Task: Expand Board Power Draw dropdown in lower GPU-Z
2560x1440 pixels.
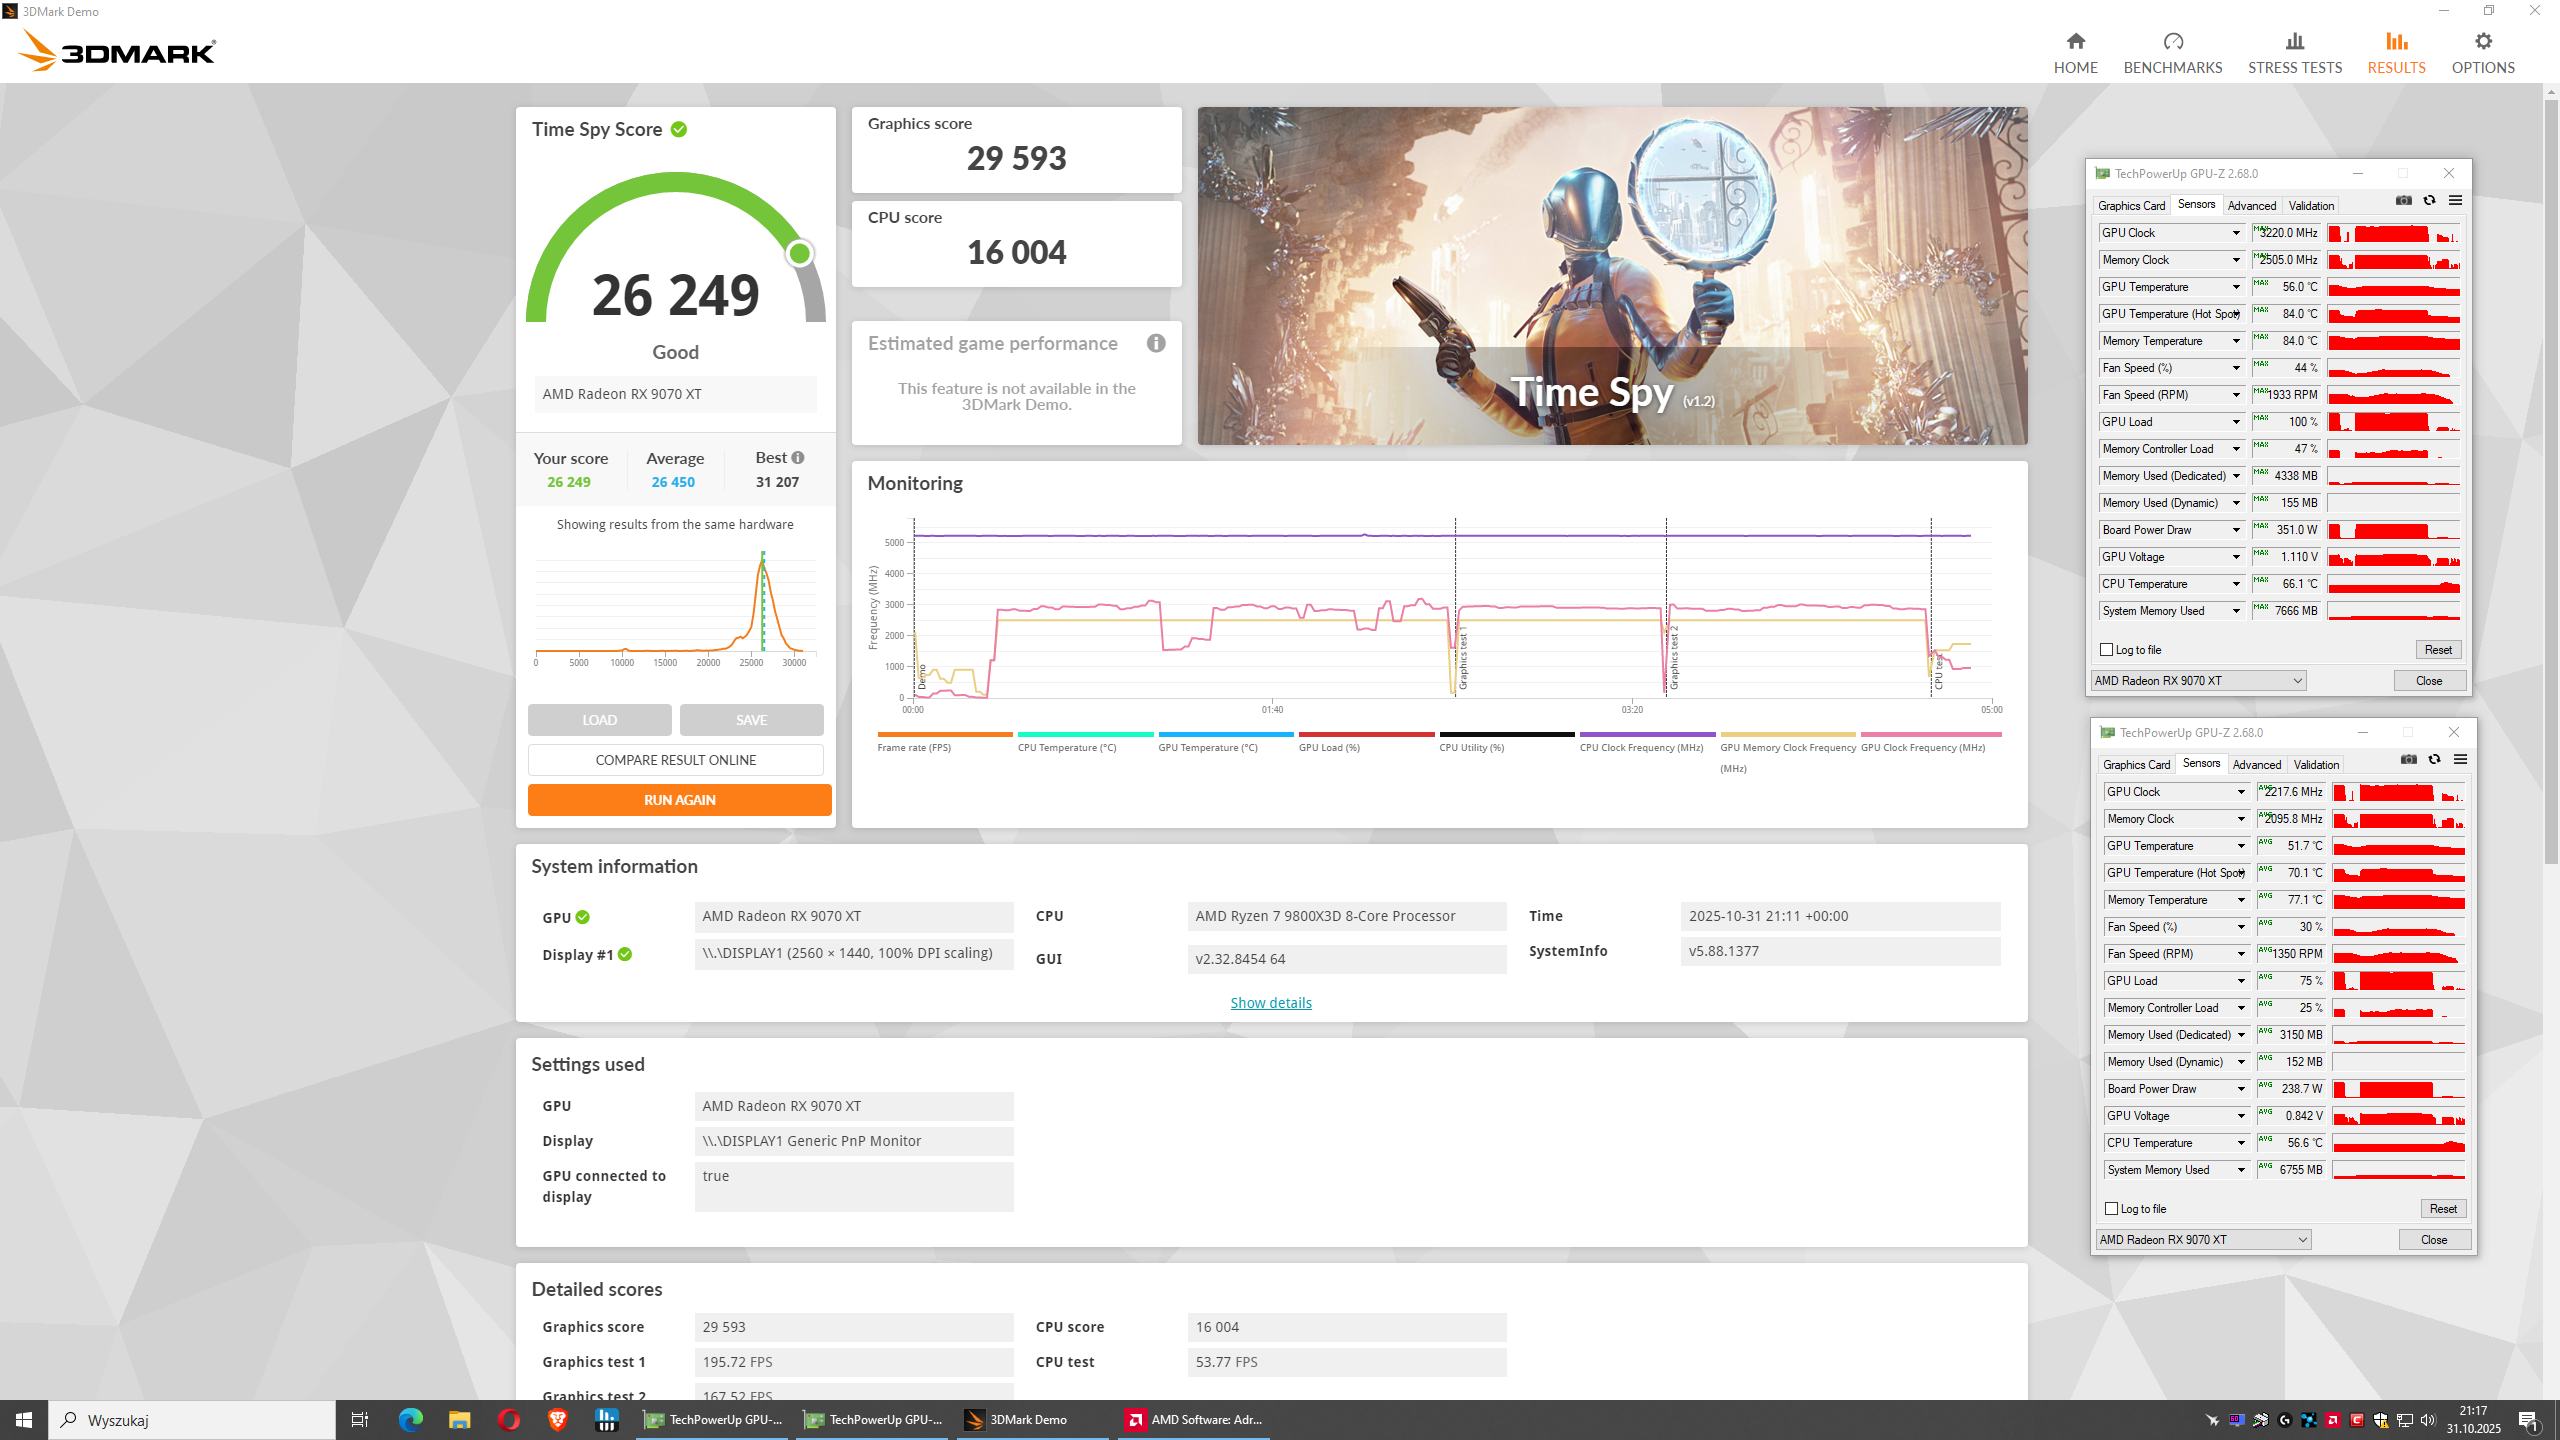Action: tap(2241, 1089)
